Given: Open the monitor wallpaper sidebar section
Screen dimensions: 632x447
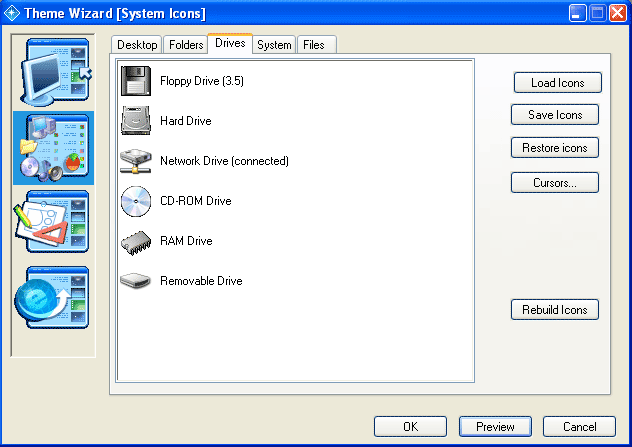Looking at the screenshot, I should (x=54, y=73).
